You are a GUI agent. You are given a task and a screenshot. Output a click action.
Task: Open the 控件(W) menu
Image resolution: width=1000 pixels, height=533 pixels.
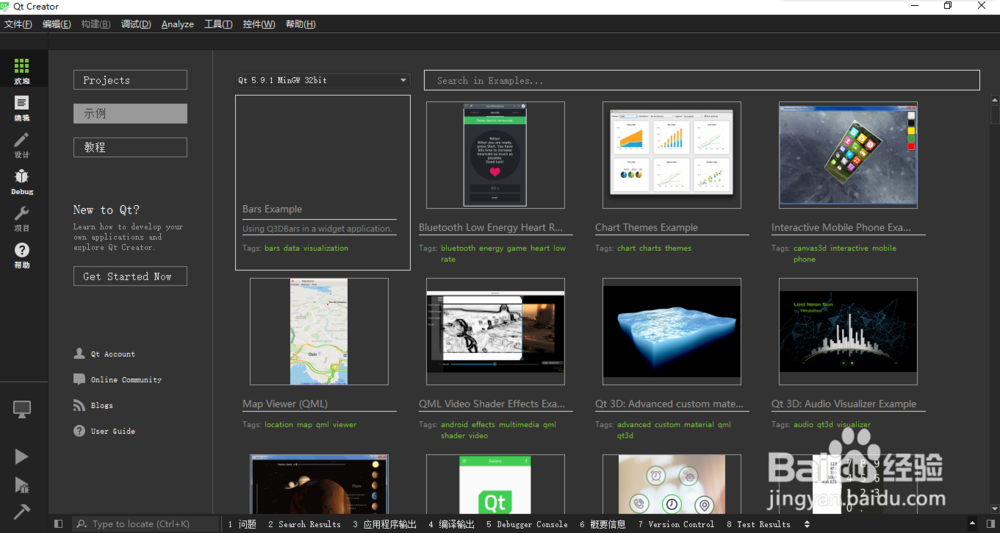coord(259,24)
